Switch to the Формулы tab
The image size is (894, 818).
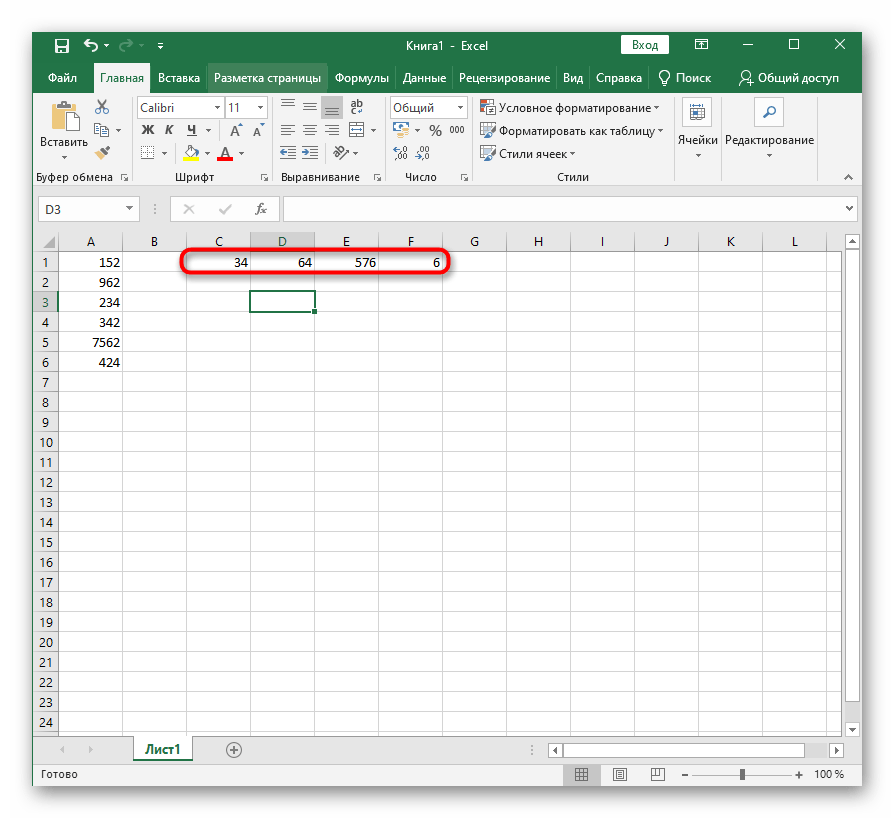(x=361, y=78)
